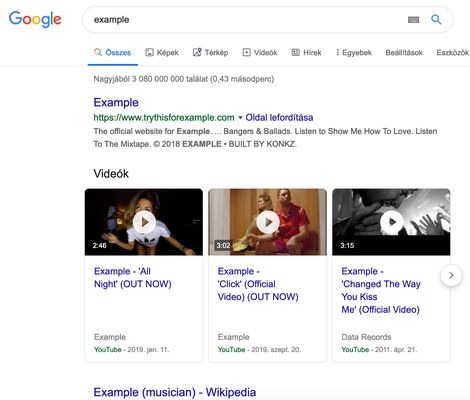Select the Összes tab
Screen dimensions: 470x400
[113, 52]
